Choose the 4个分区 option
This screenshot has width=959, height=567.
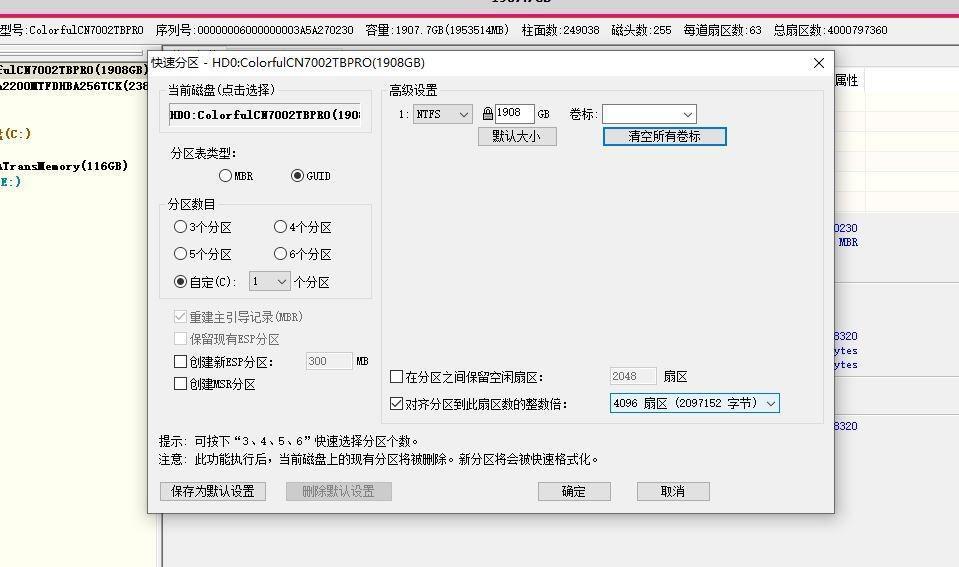(x=280, y=227)
